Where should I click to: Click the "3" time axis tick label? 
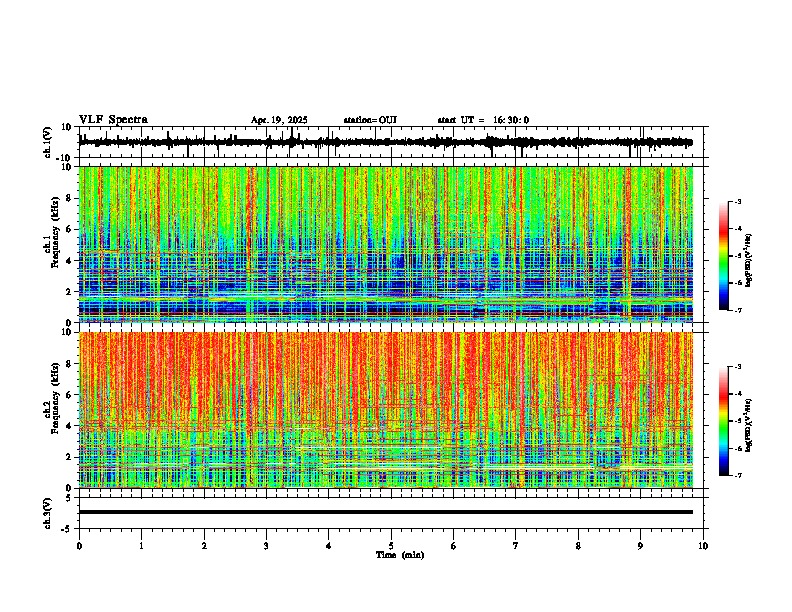267,546
